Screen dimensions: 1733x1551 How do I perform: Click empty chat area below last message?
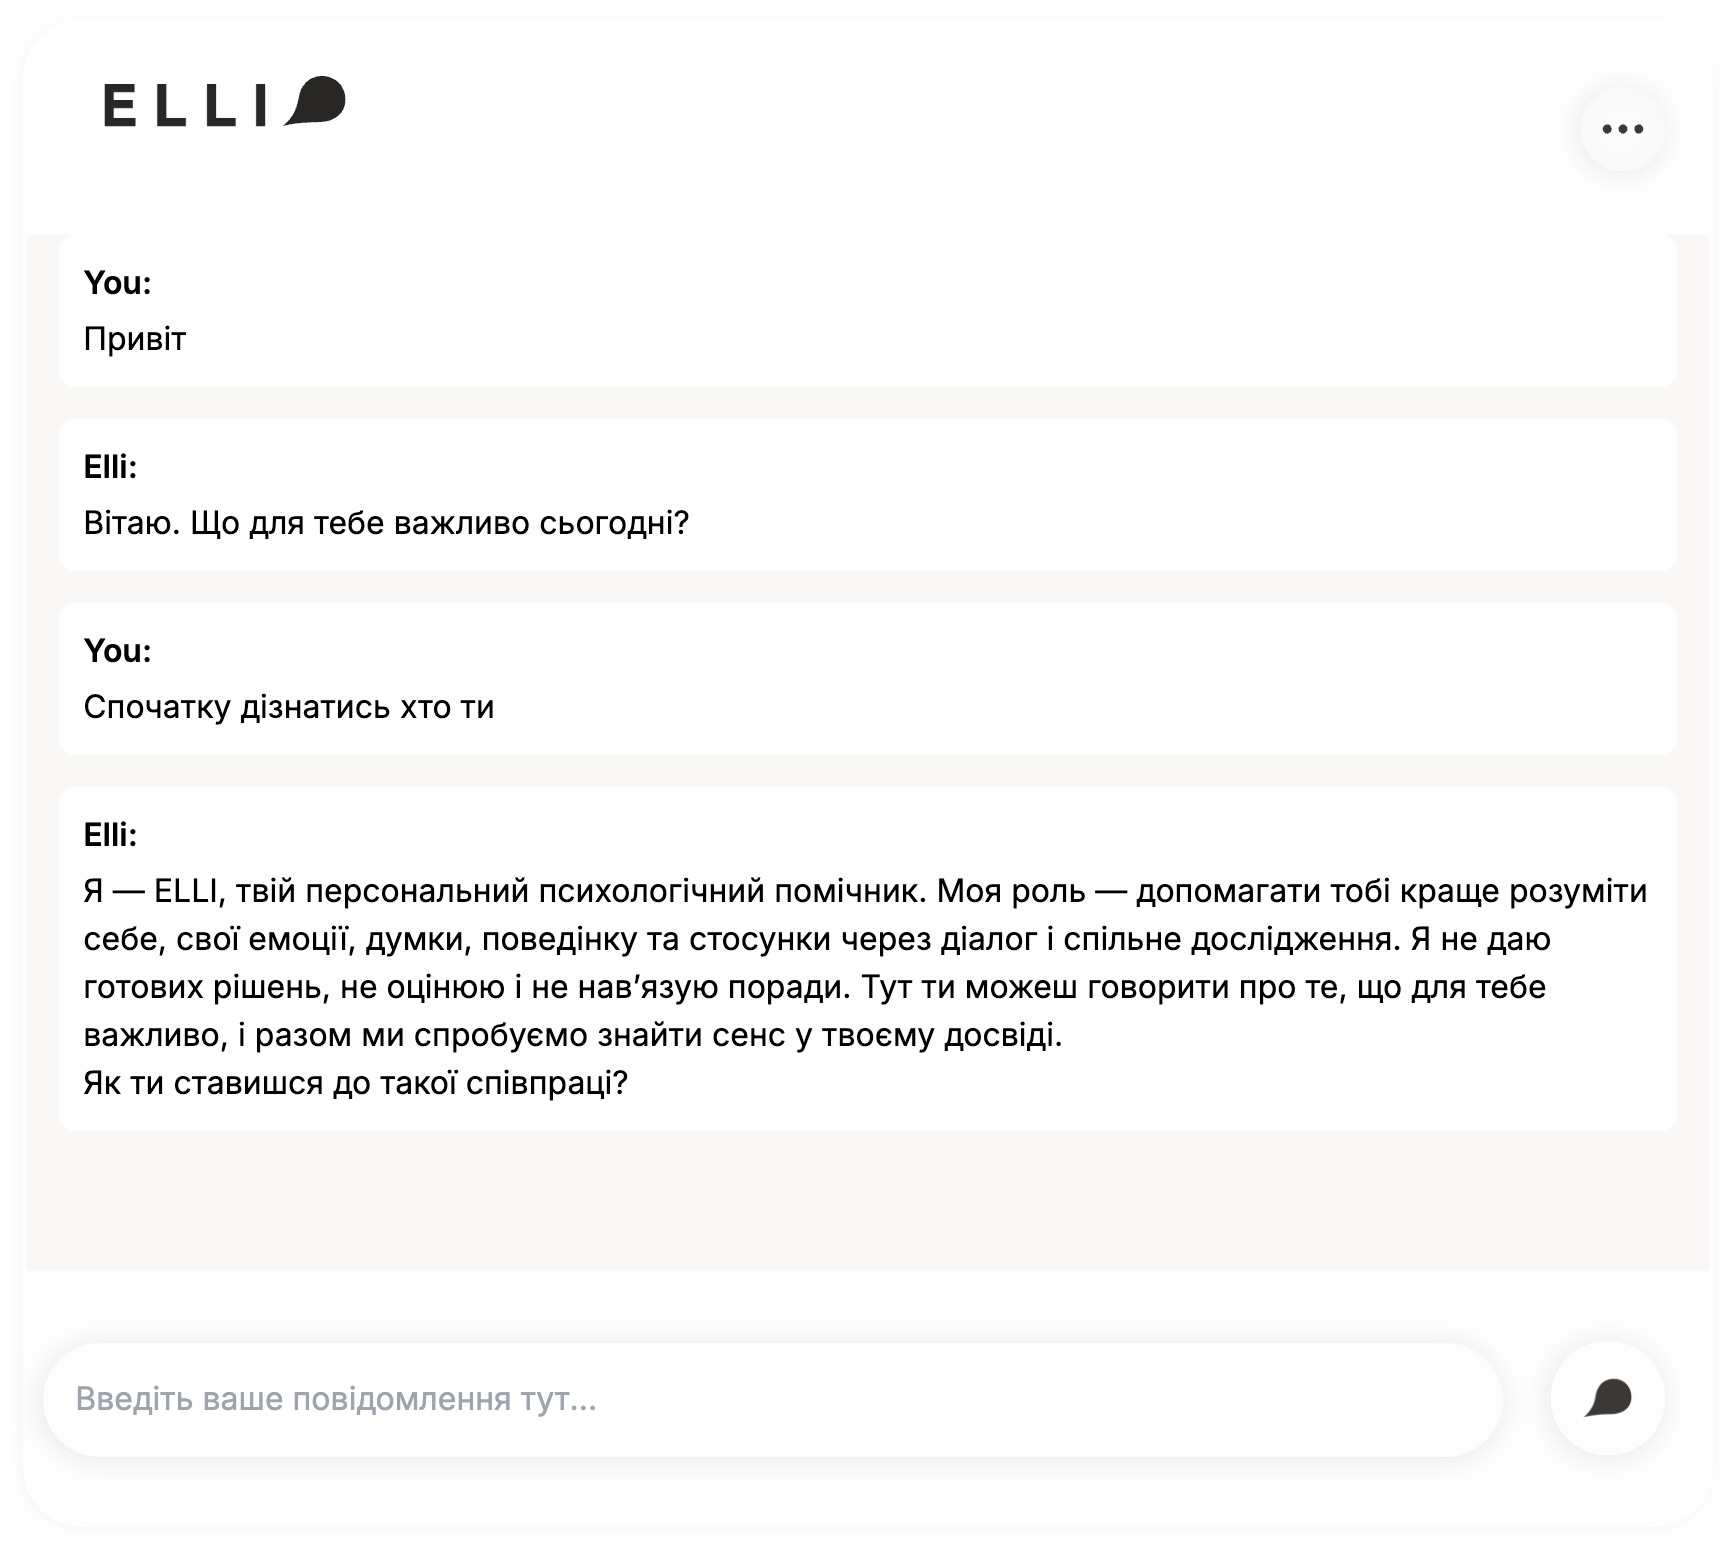(x=866, y=1200)
